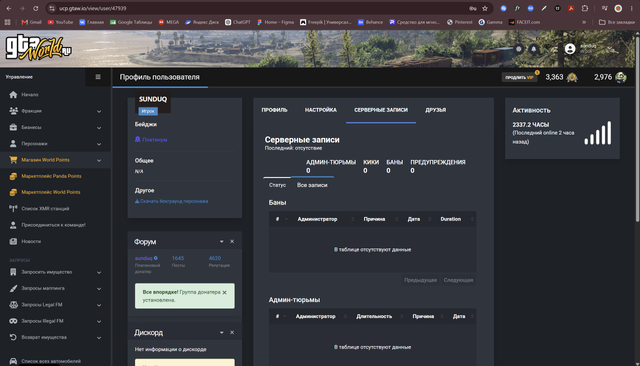Screen dimensions: 640x366
Task: Open user account dropdown in header
Action: [609, 49]
